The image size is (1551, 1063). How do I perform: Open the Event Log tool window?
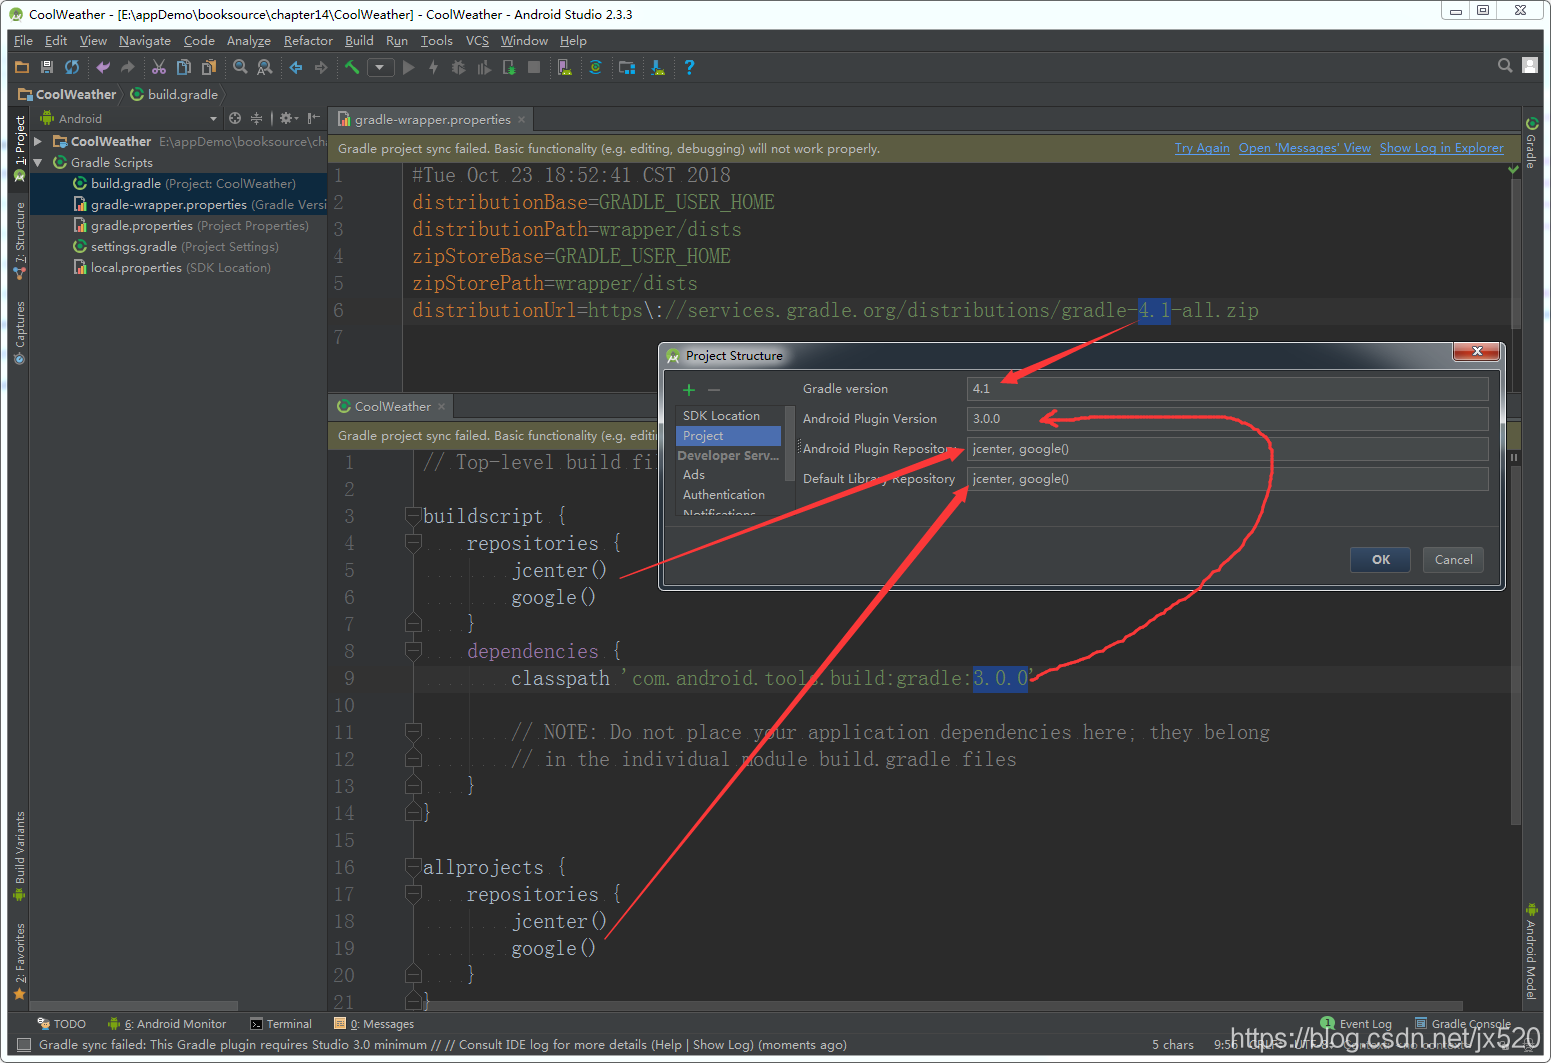pos(1356,1024)
